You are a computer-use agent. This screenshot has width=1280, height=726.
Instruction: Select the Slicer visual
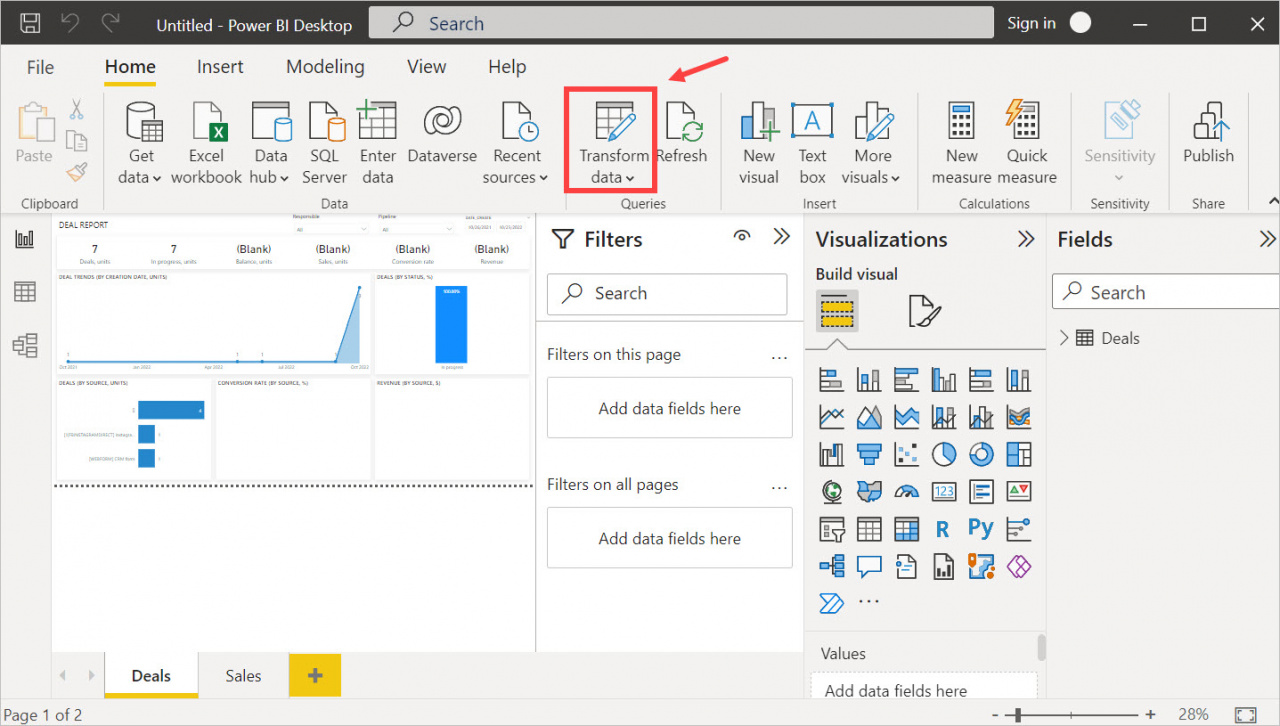(831, 529)
